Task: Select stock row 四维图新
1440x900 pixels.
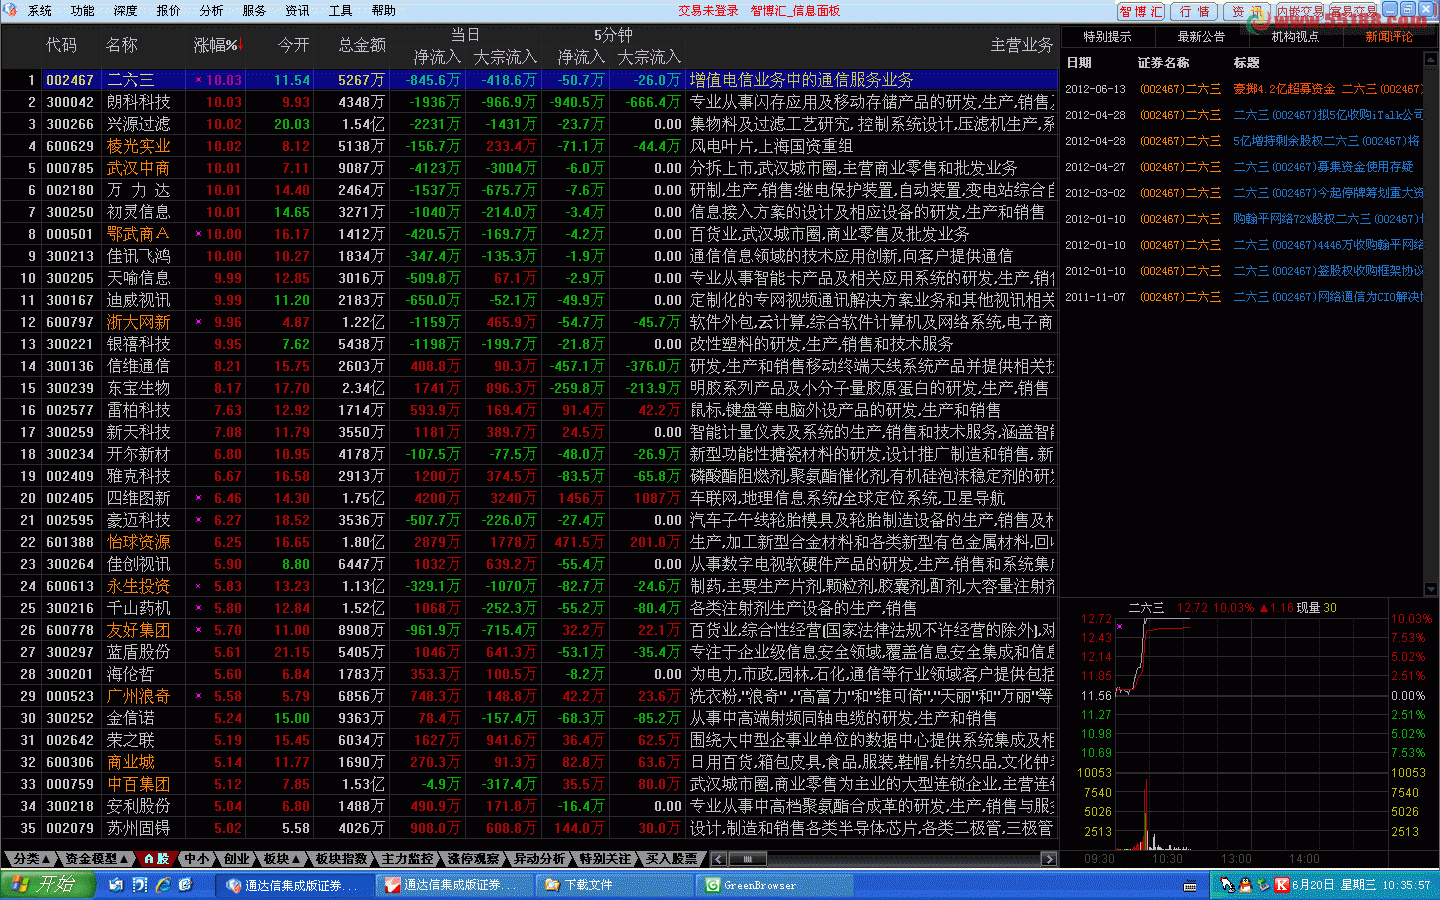Action: point(529,498)
